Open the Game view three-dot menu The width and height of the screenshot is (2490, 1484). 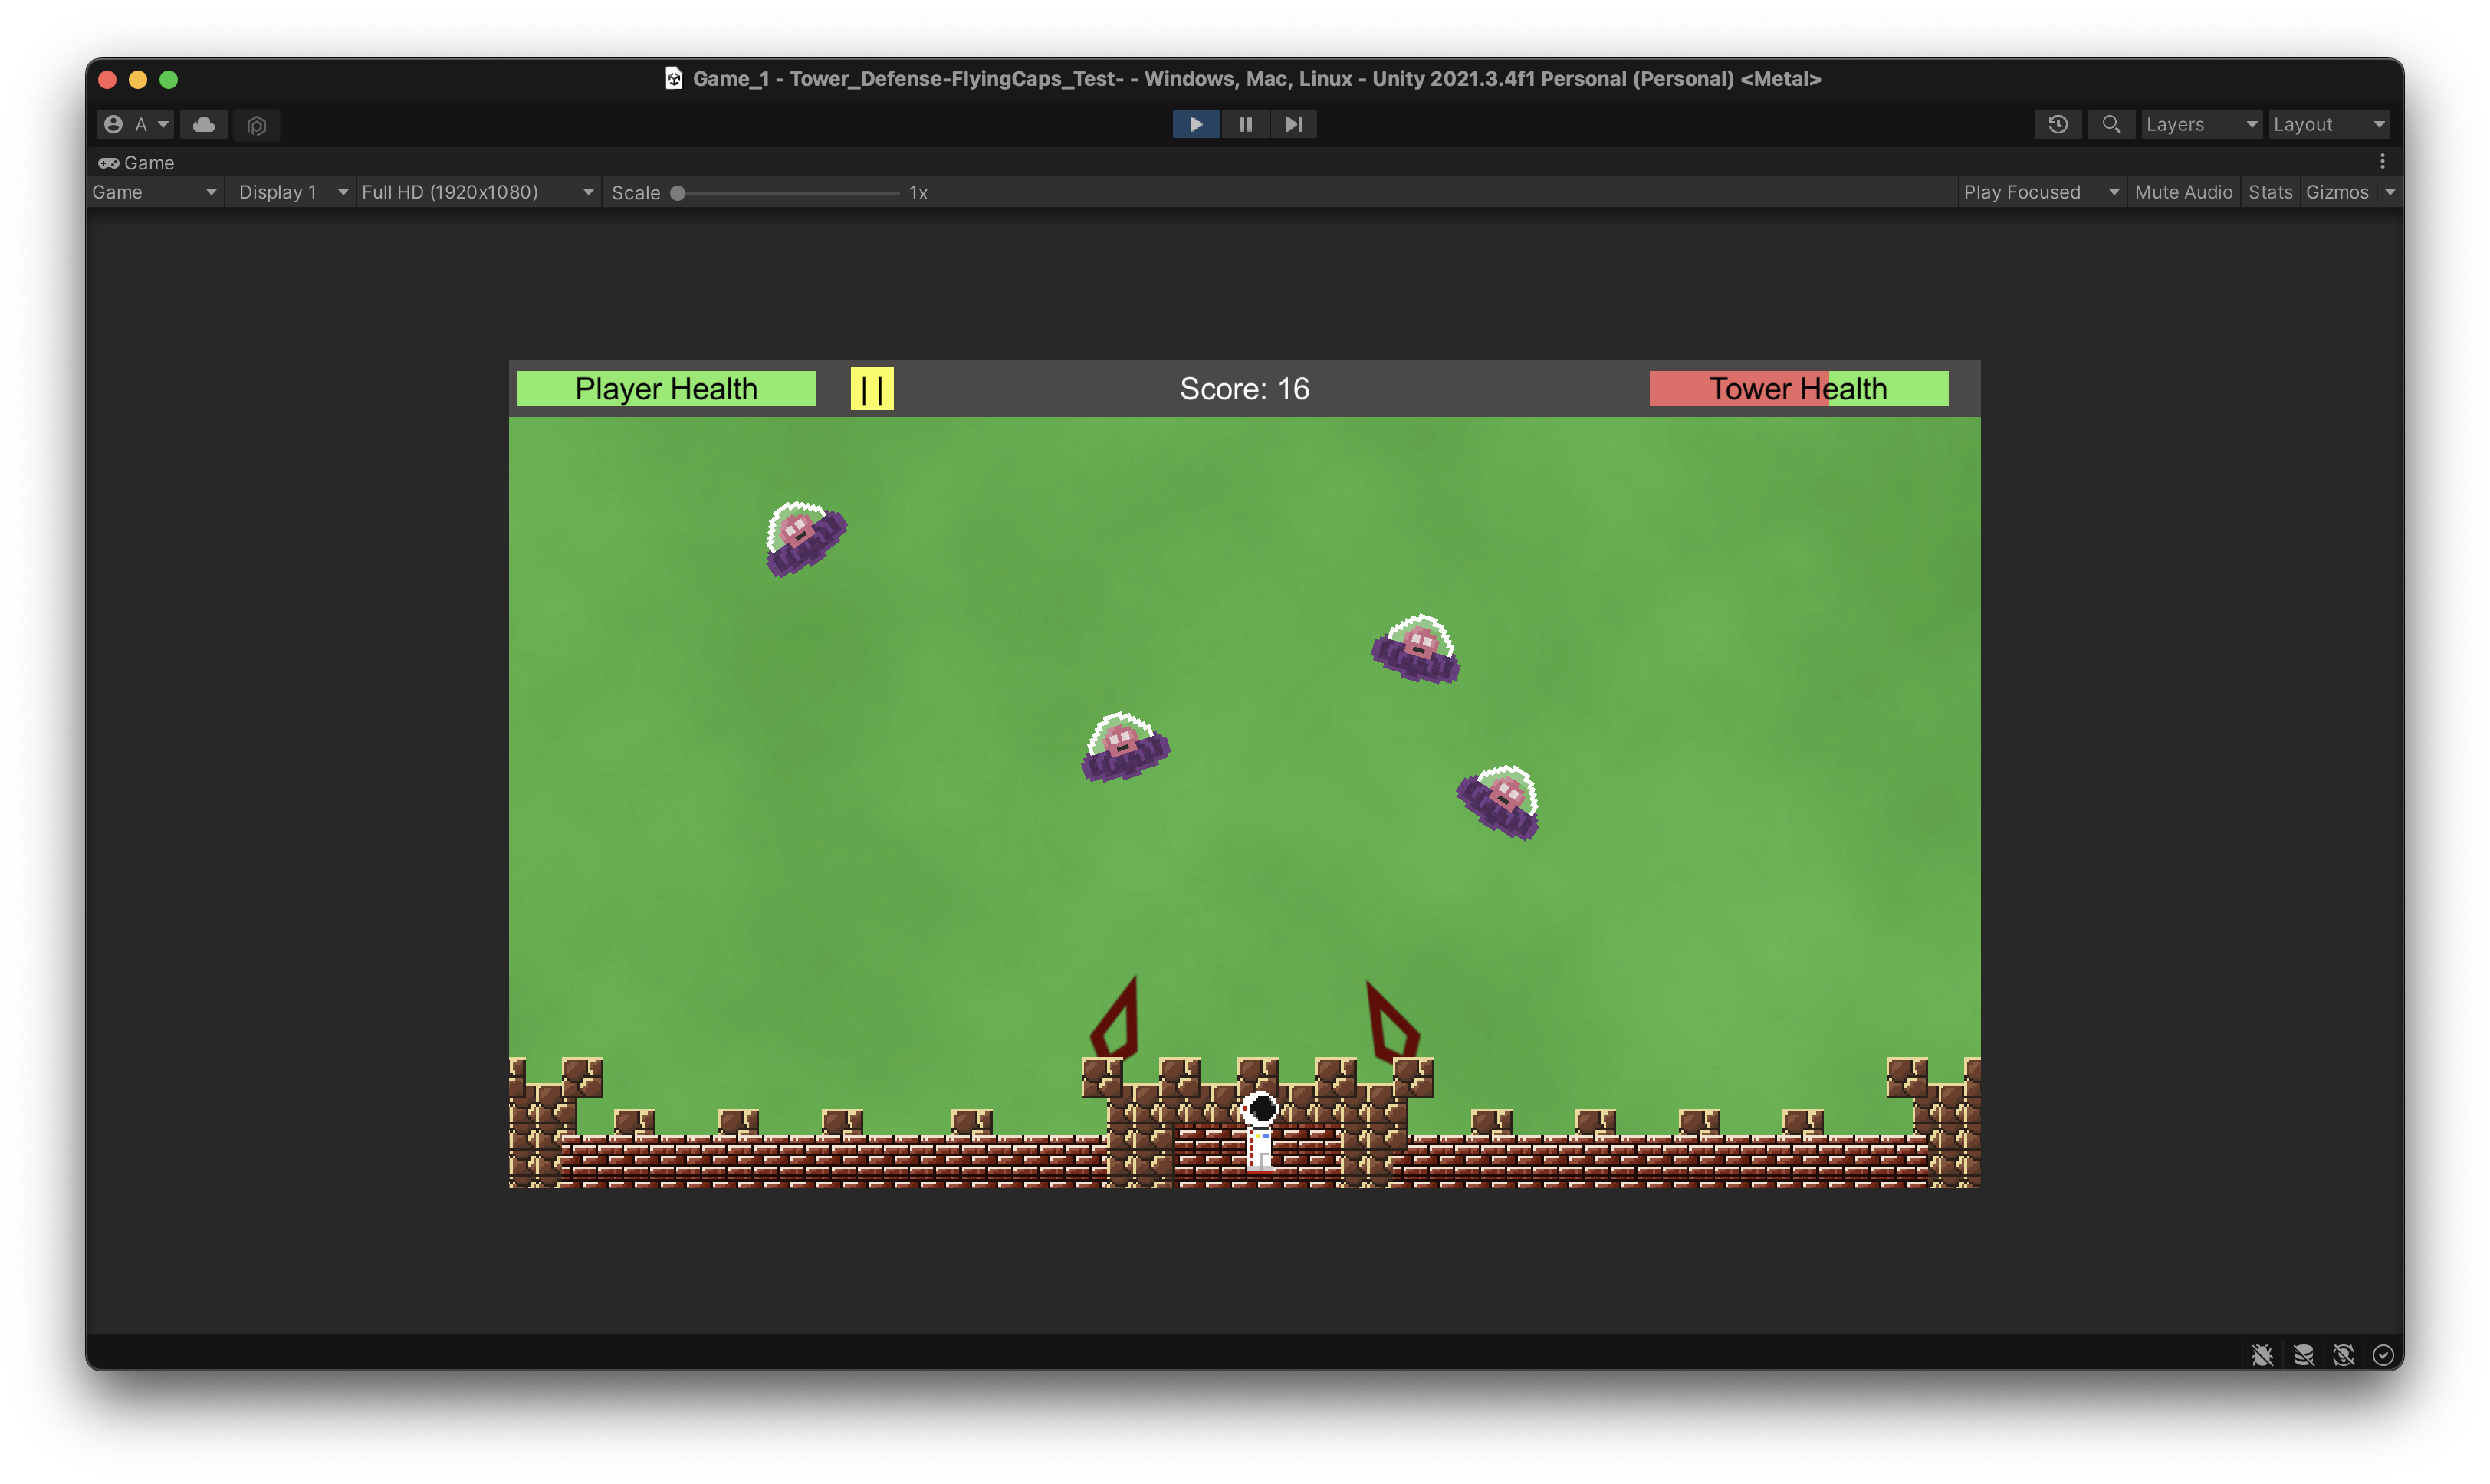[x=2384, y=160]
